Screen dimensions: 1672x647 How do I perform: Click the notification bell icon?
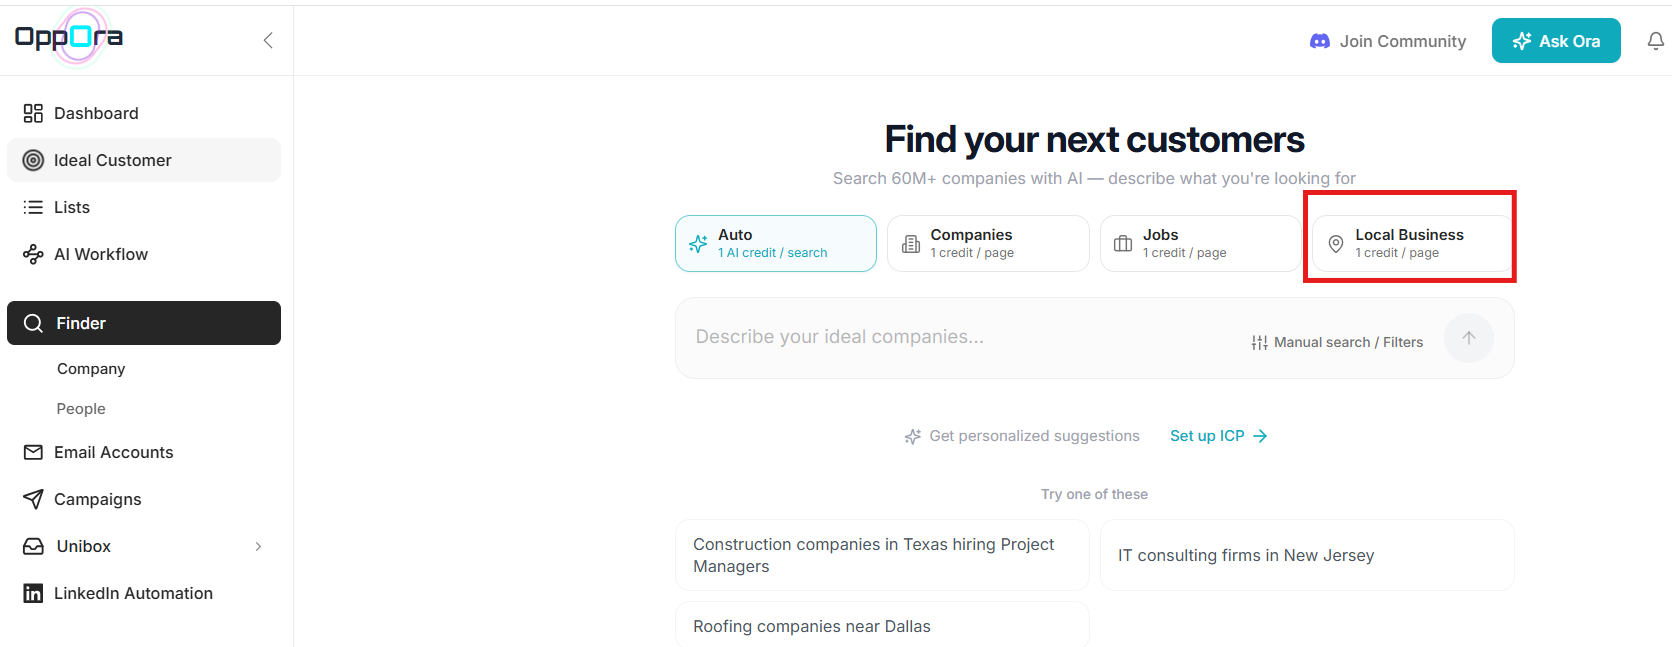click(x=1655, y=41)
